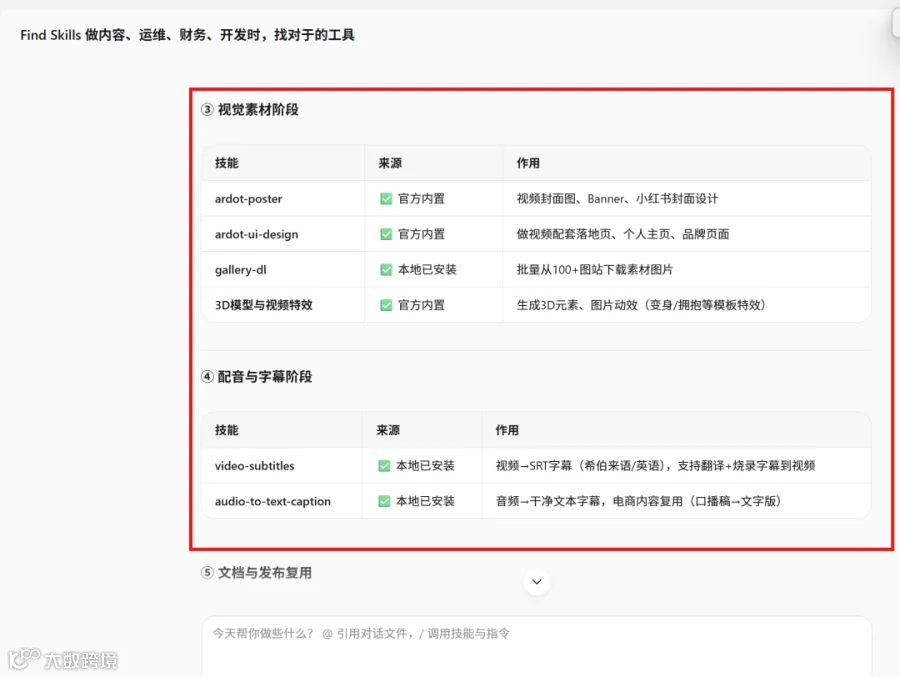Select the gallery-dl skill name
The image size is (900, 677).
[240, 270]
